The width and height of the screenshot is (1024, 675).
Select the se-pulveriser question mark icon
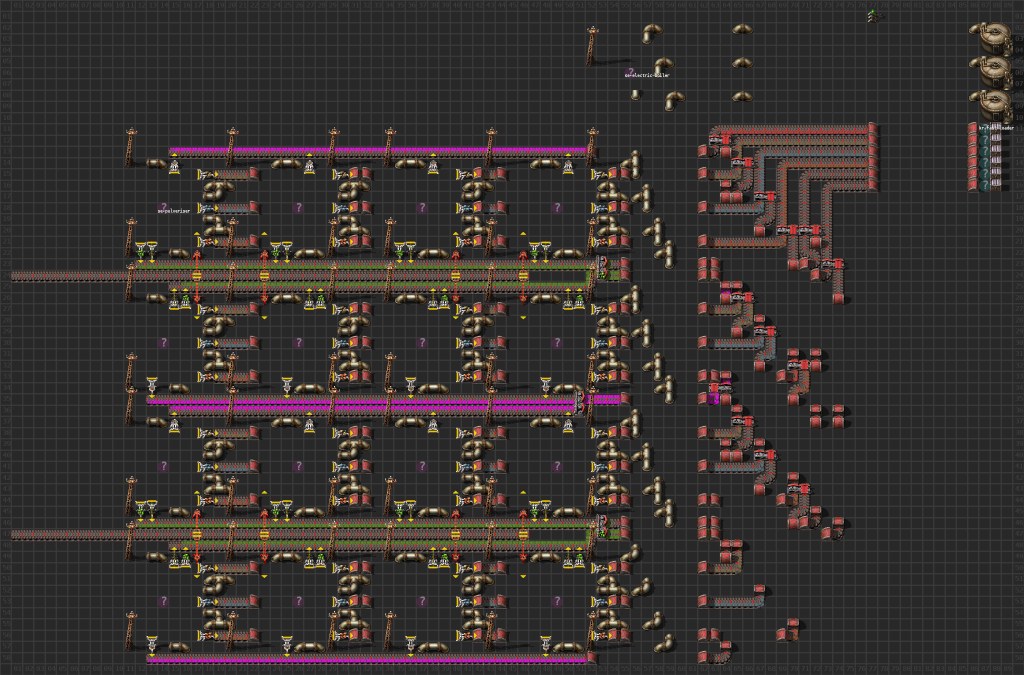(x=165, y=206)
